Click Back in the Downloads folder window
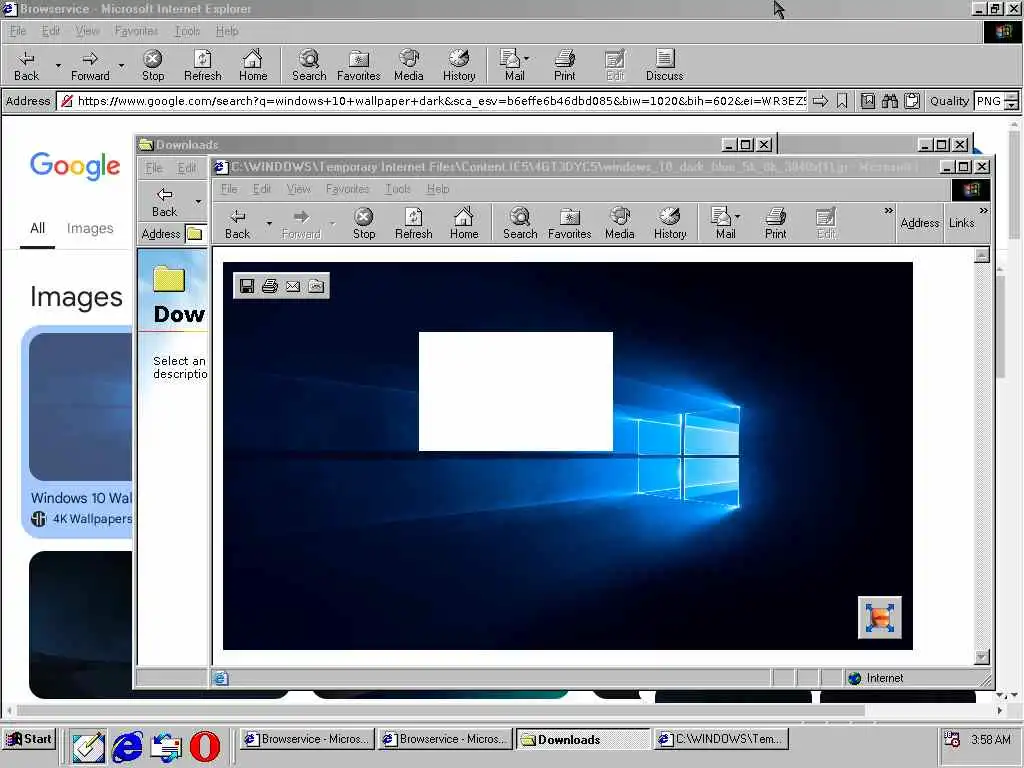Screen dimensions: 1024x768 coord(165,202)
